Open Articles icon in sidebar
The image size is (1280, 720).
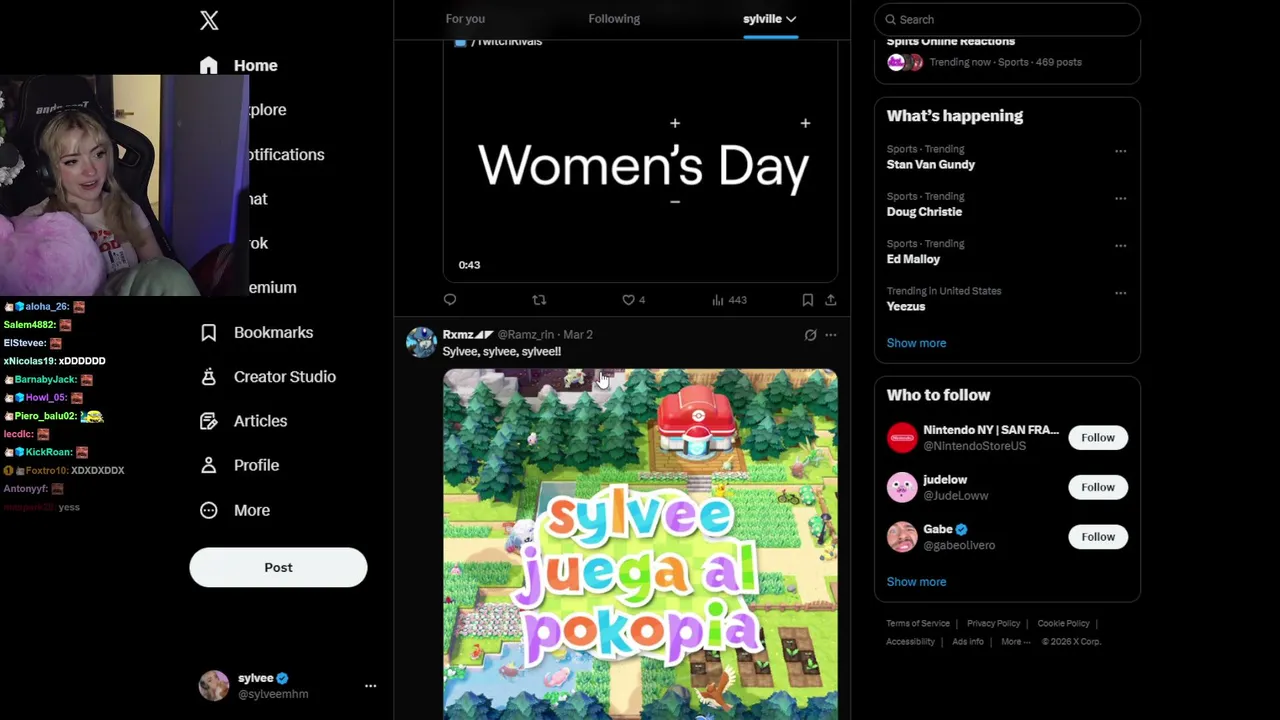pos(208,421)
